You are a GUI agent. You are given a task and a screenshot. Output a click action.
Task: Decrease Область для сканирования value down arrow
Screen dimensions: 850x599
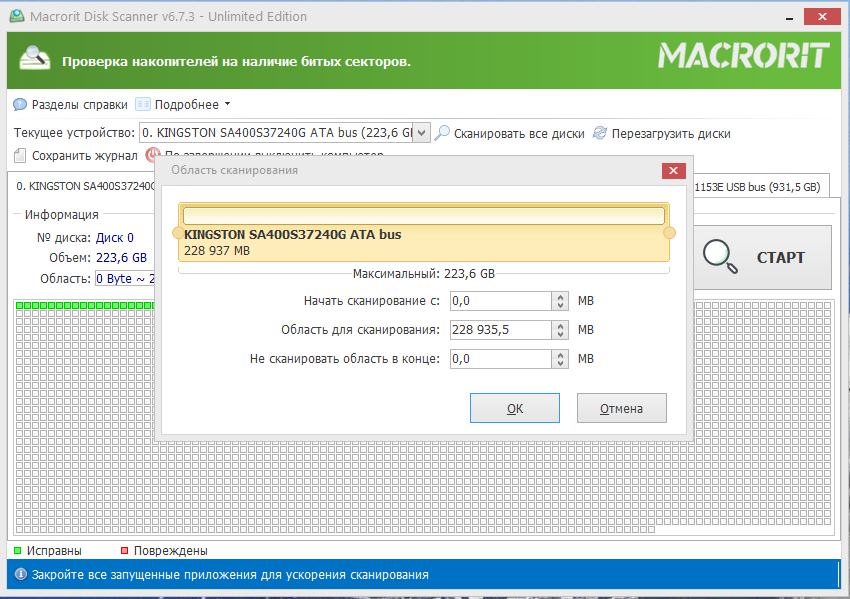click(x=560, y=334)
